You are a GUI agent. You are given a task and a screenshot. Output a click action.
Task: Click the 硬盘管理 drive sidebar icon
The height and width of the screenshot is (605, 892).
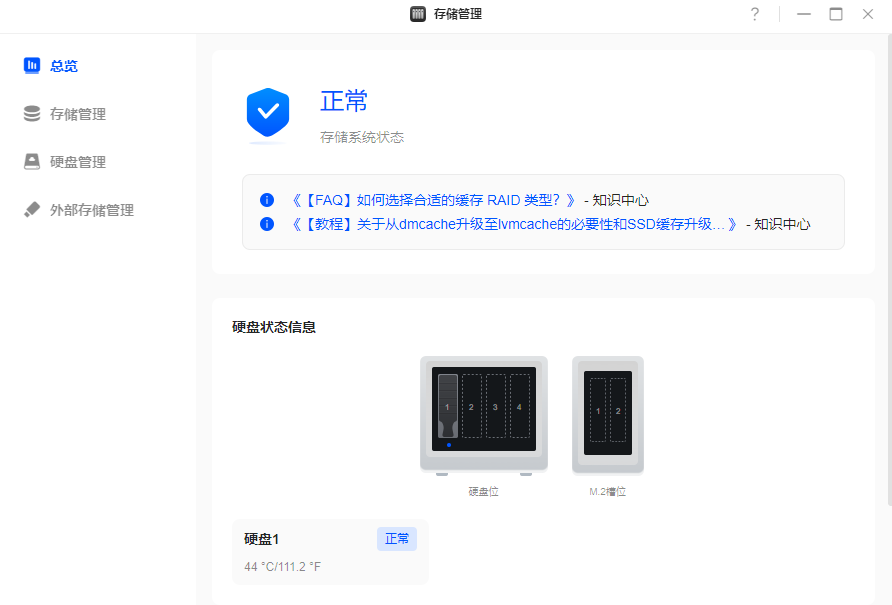pyautogui.click(x=32, y=162)
